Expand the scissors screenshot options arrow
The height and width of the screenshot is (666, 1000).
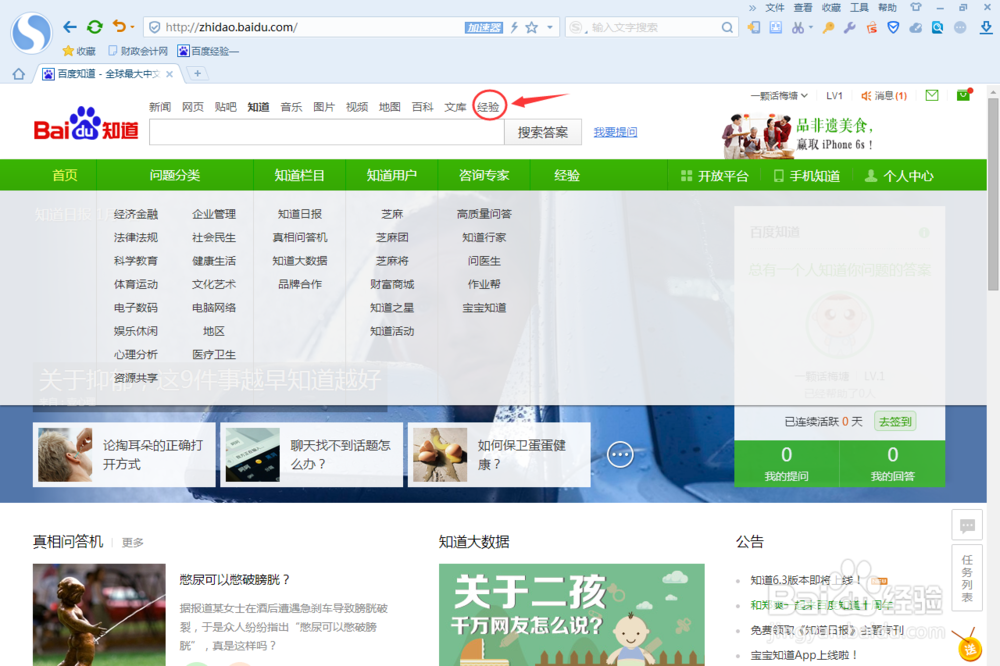coord(811,27)
